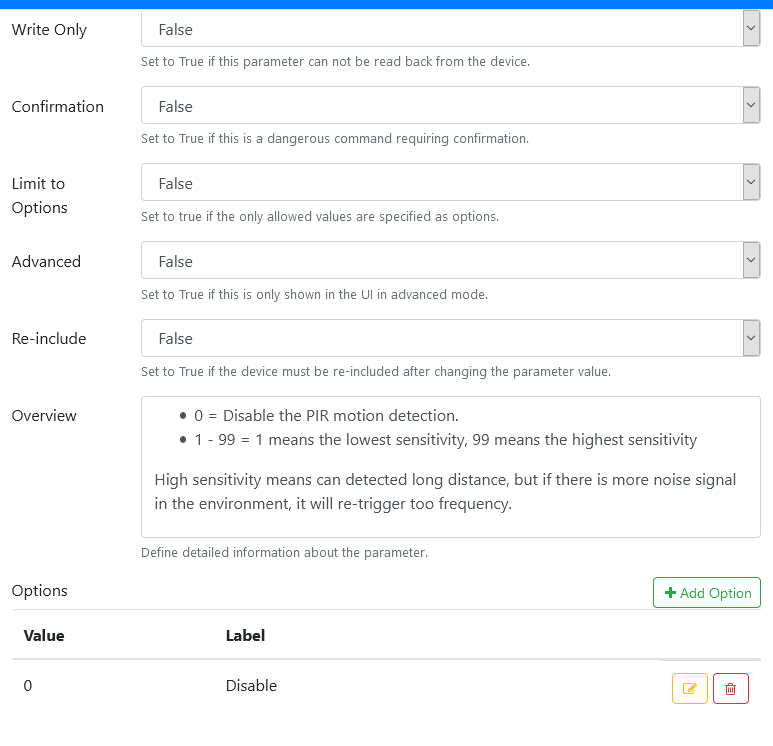
Task: Click the Disable label in options table
Action: pos(251,686)
